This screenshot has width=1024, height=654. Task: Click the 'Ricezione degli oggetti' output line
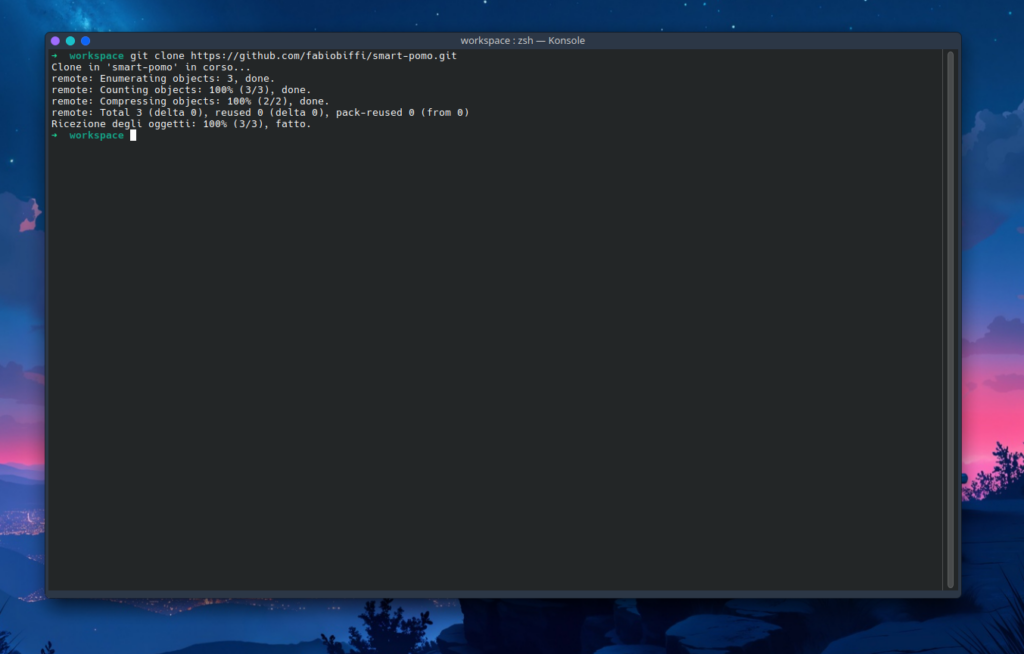(181, 124)
